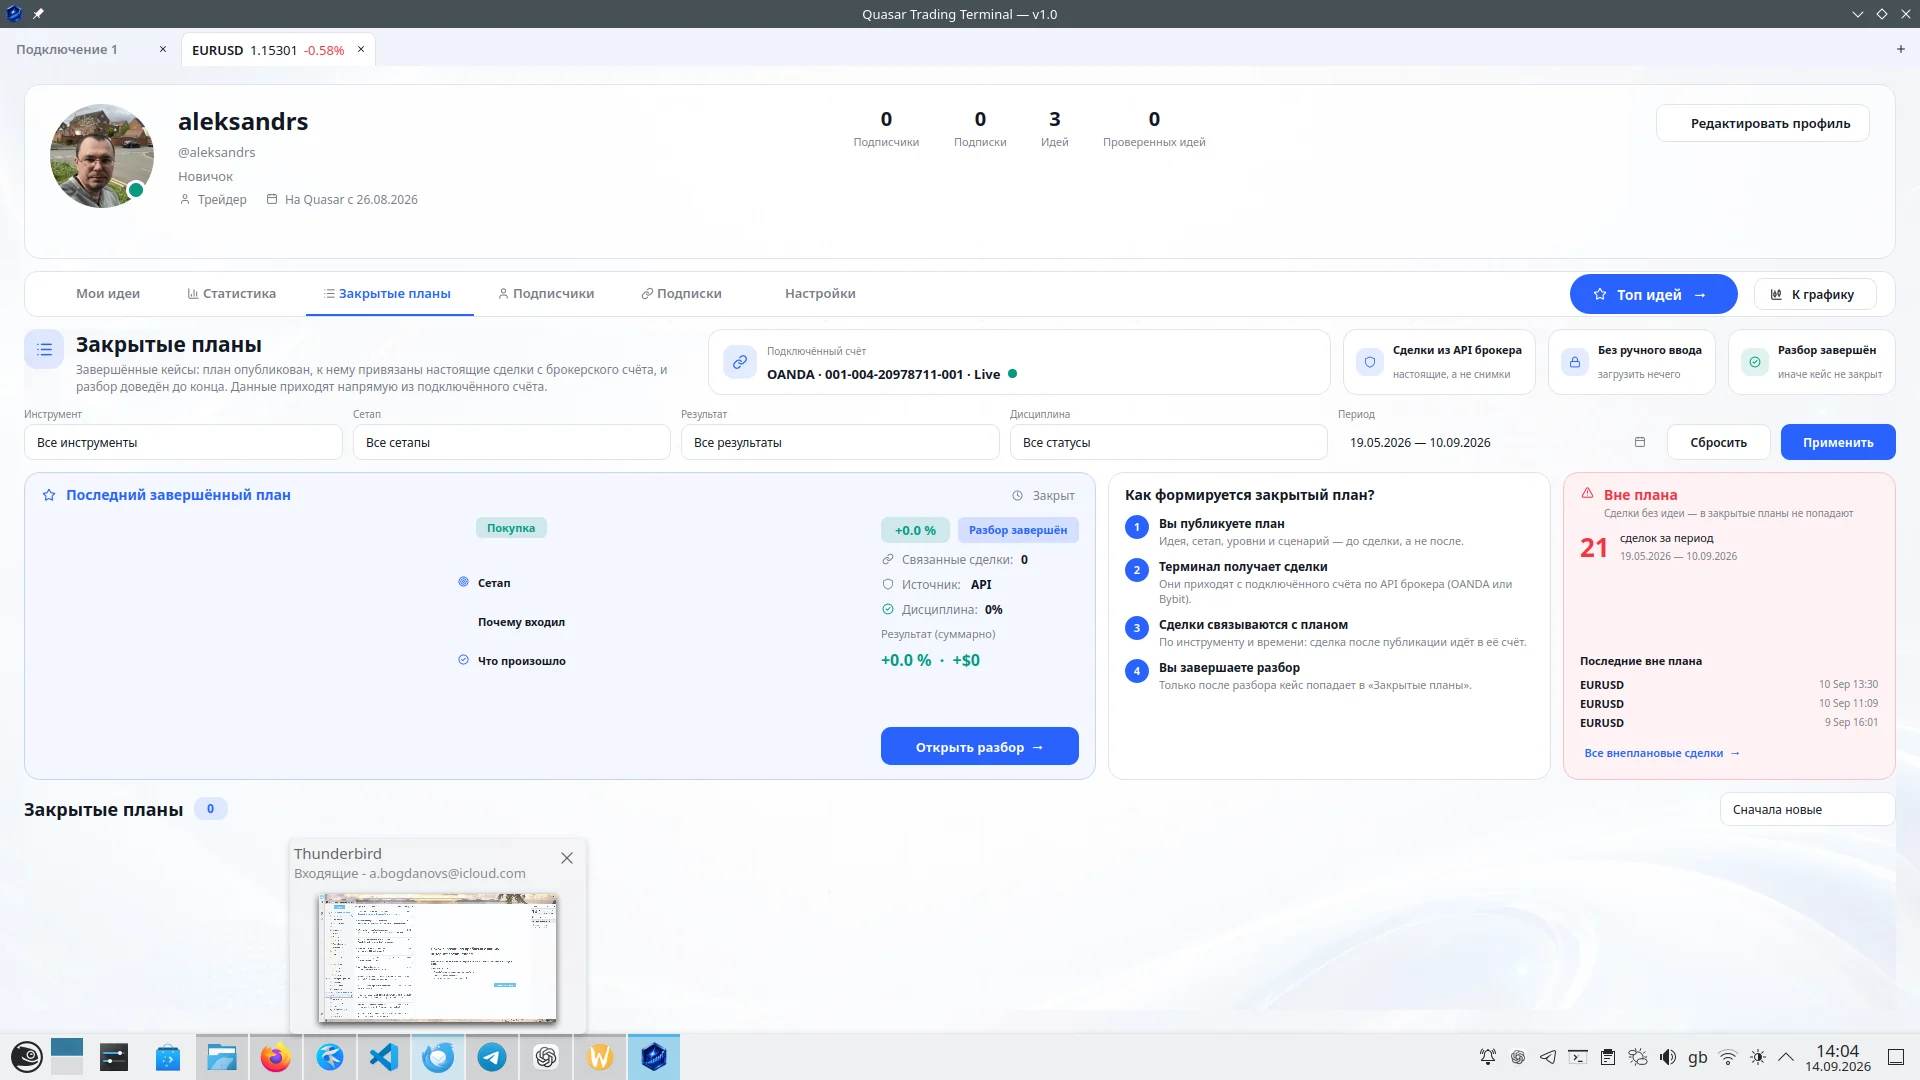The width and height of the screenshot is (1920, 1080).
Task: Click the lock icon on Без ручного ввода
Action: (x=1575, y=362)
